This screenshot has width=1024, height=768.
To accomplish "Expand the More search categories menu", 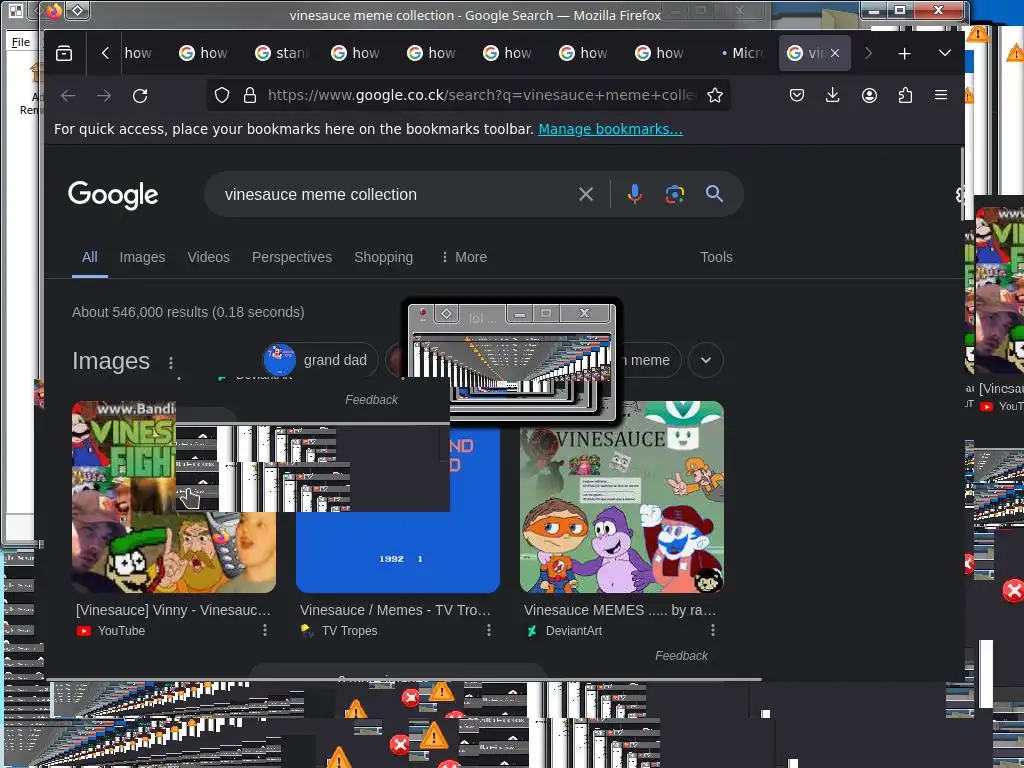I will pyautogui.click(x=464, y=257).
